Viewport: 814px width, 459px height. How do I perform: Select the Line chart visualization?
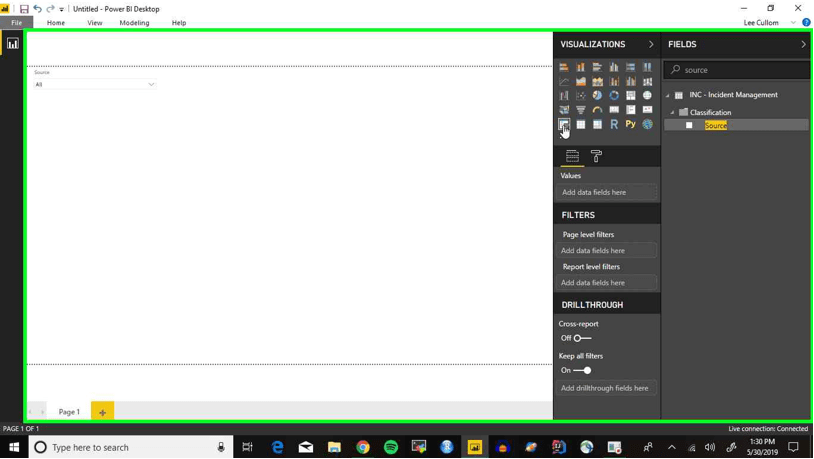564,82
